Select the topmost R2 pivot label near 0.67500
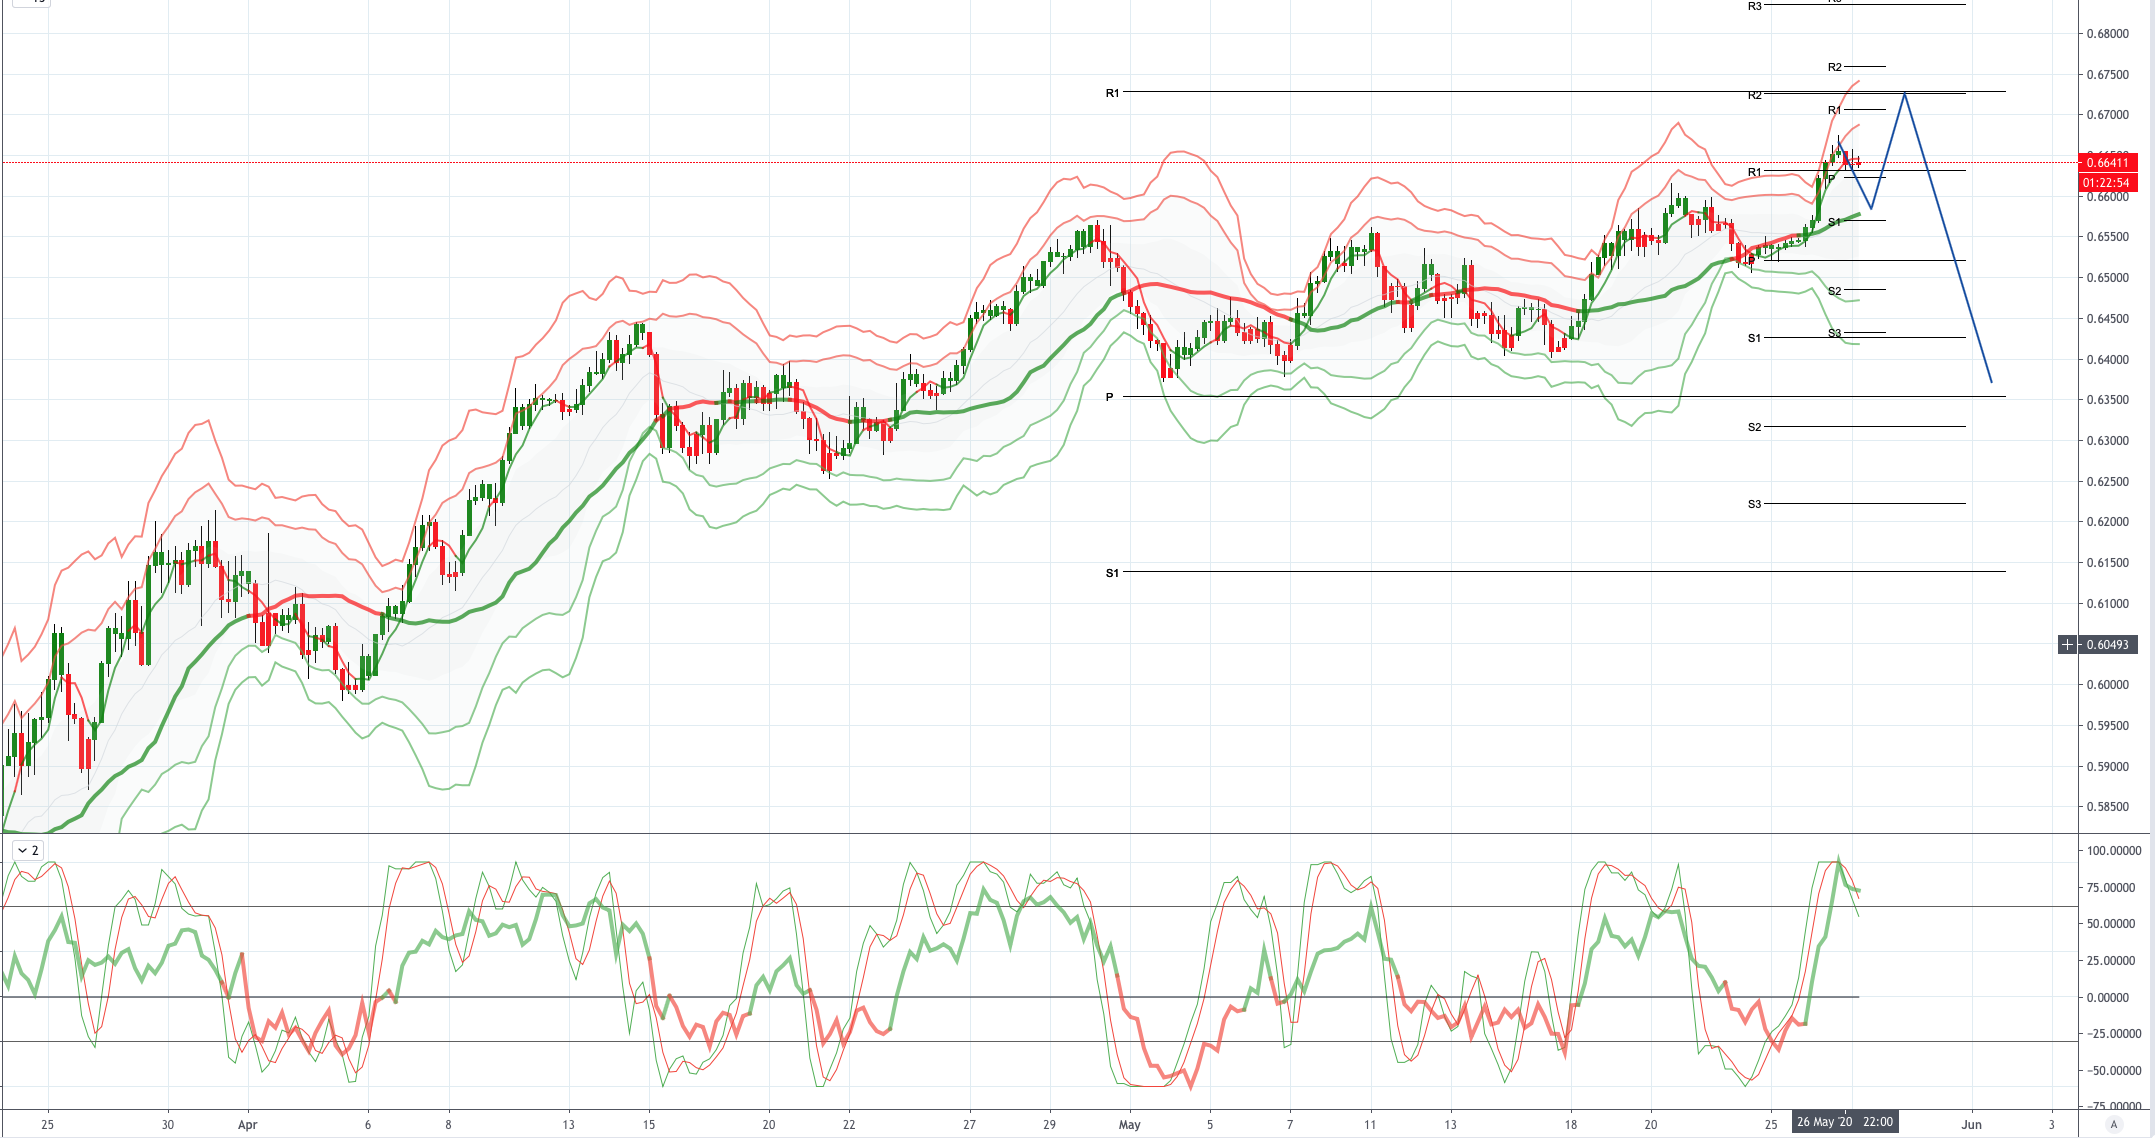The image size is (2155, 1138). [1835, 67]
